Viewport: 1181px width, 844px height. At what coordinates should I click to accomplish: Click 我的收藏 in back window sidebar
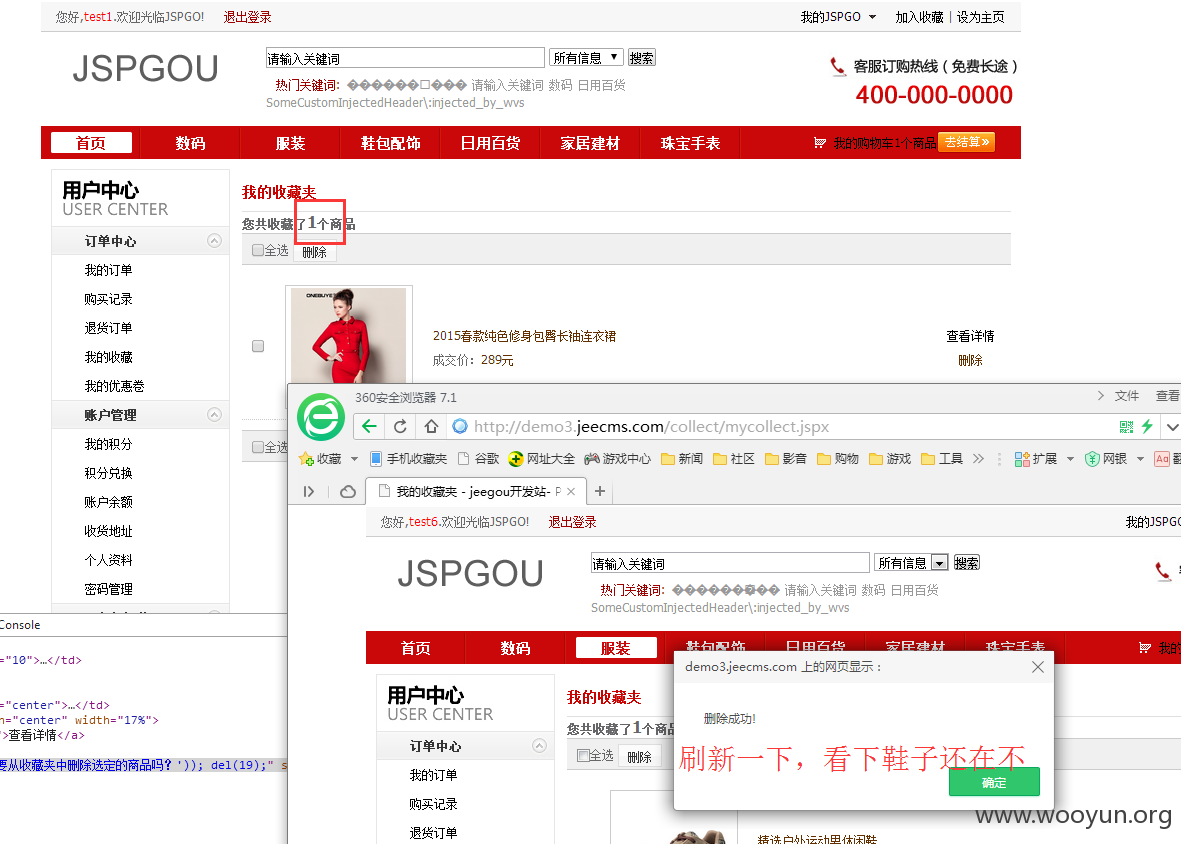coord(108,357)
